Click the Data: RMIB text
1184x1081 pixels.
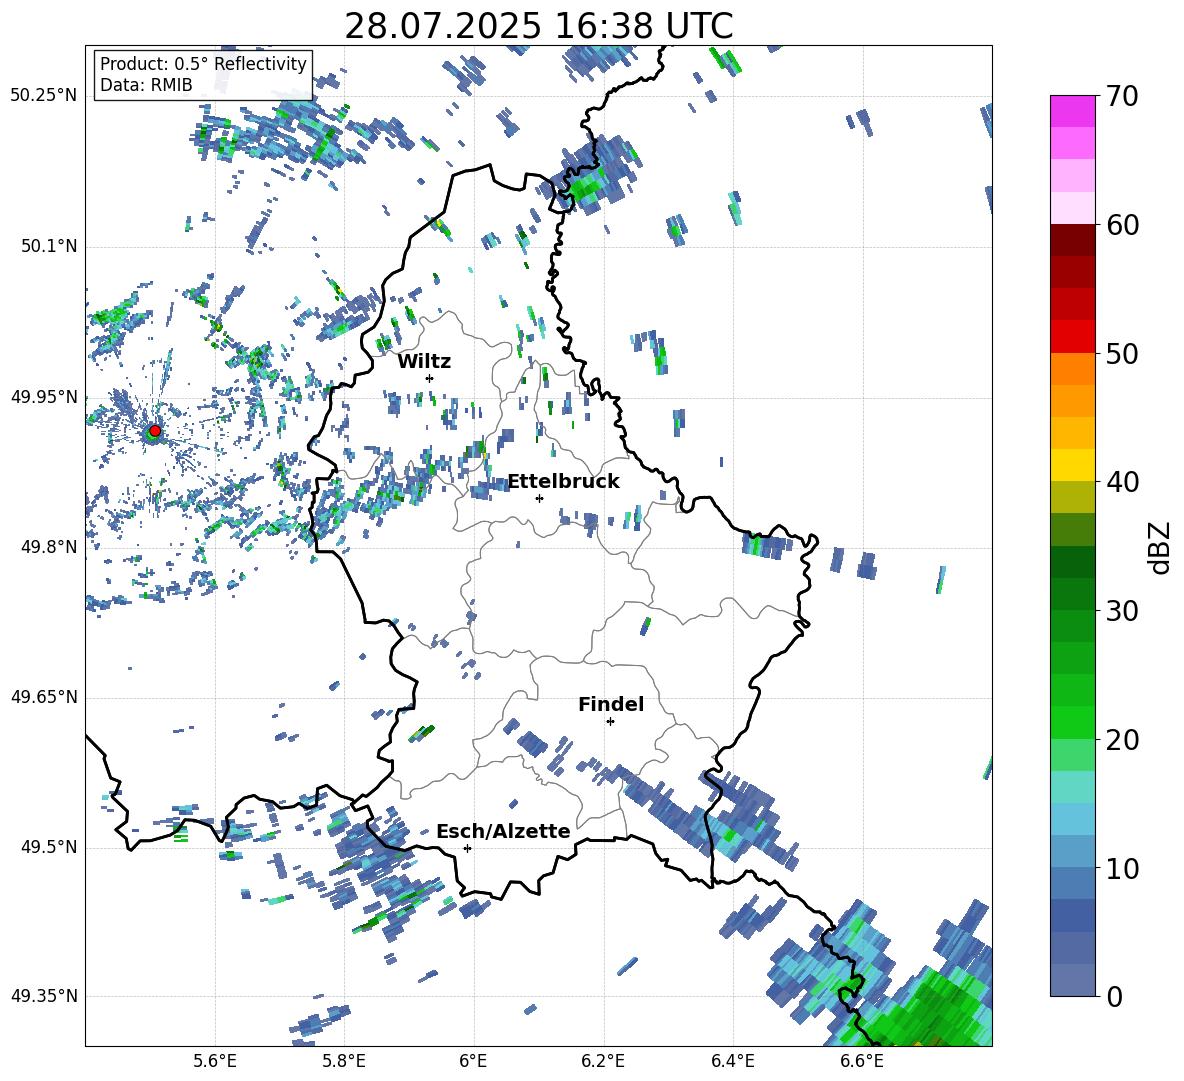click(146, 85)
